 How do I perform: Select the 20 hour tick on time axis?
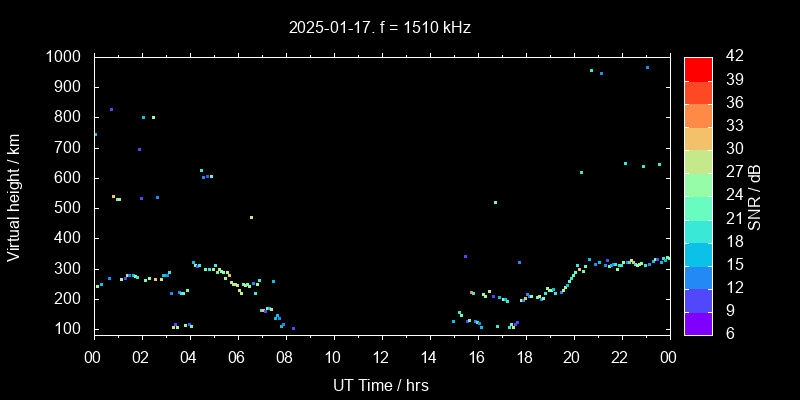tap(573, 357)
